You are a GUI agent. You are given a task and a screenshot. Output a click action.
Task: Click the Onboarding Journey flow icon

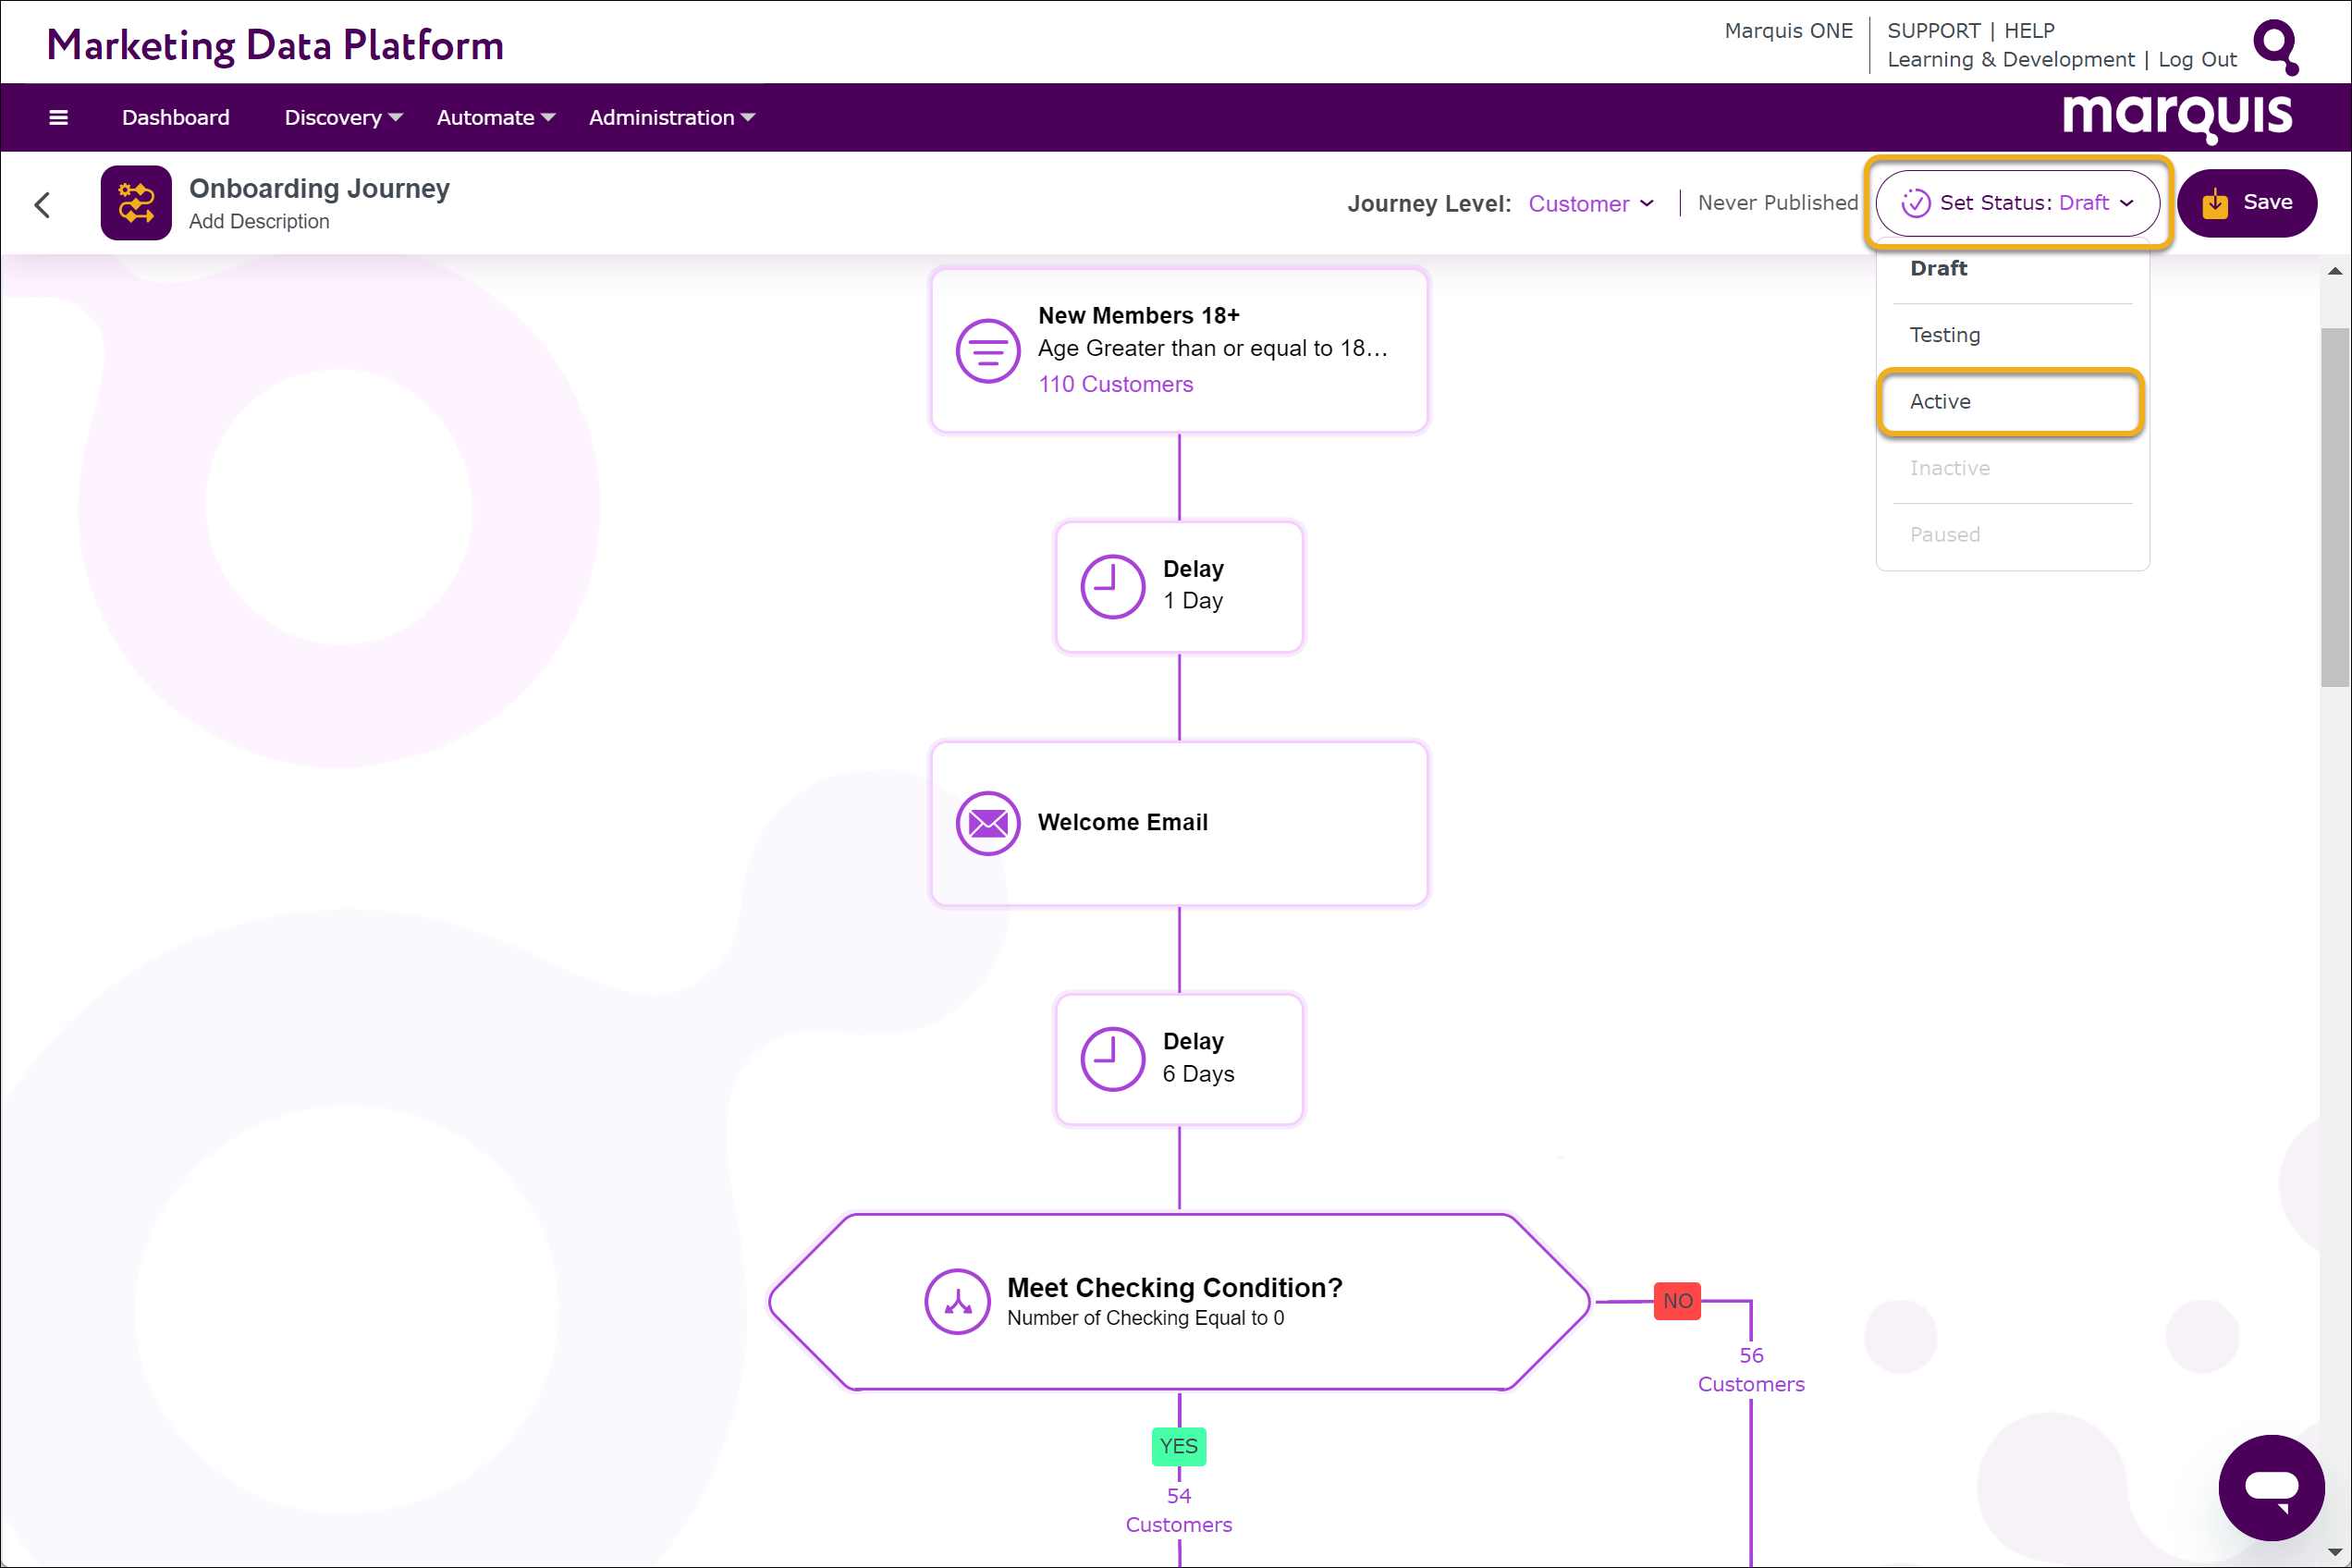click(x=136, y=203)
